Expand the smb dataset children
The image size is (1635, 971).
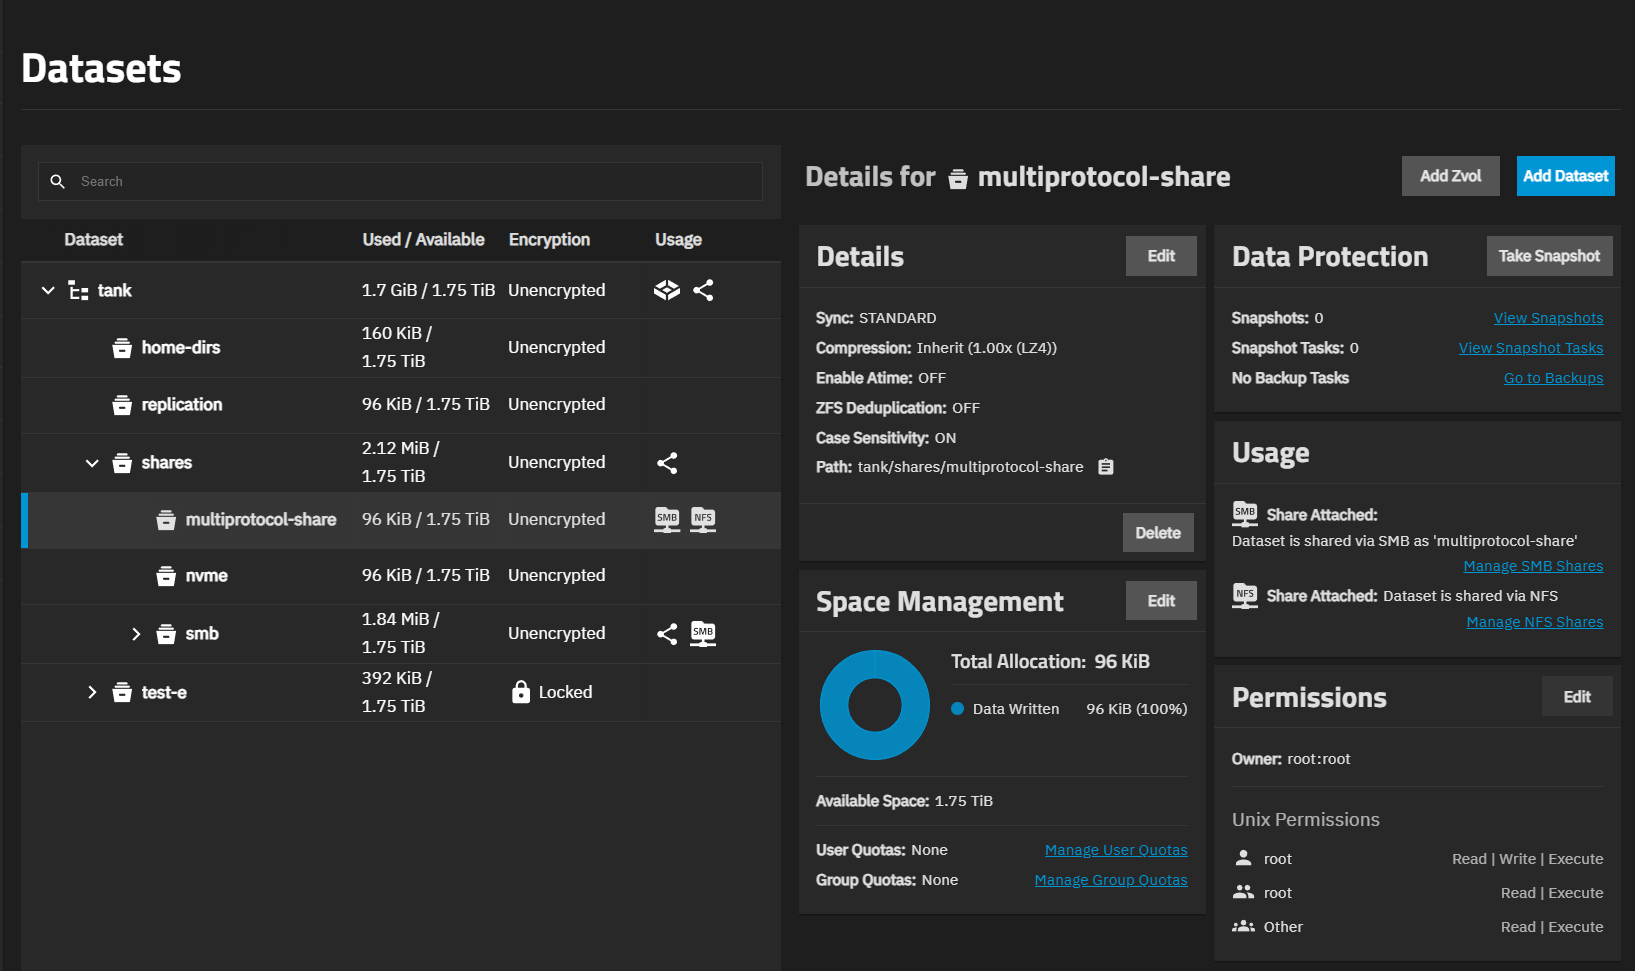pyautogui.click(x=136, y=634)
